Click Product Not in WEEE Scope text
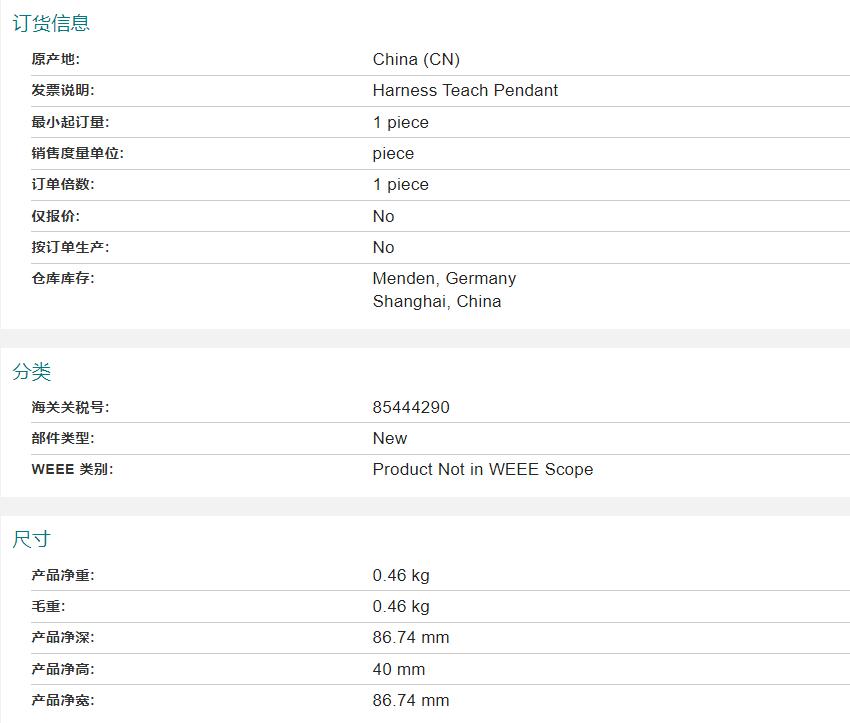The height and width of the screenshot is (723, 850). (x=482, y=469)
